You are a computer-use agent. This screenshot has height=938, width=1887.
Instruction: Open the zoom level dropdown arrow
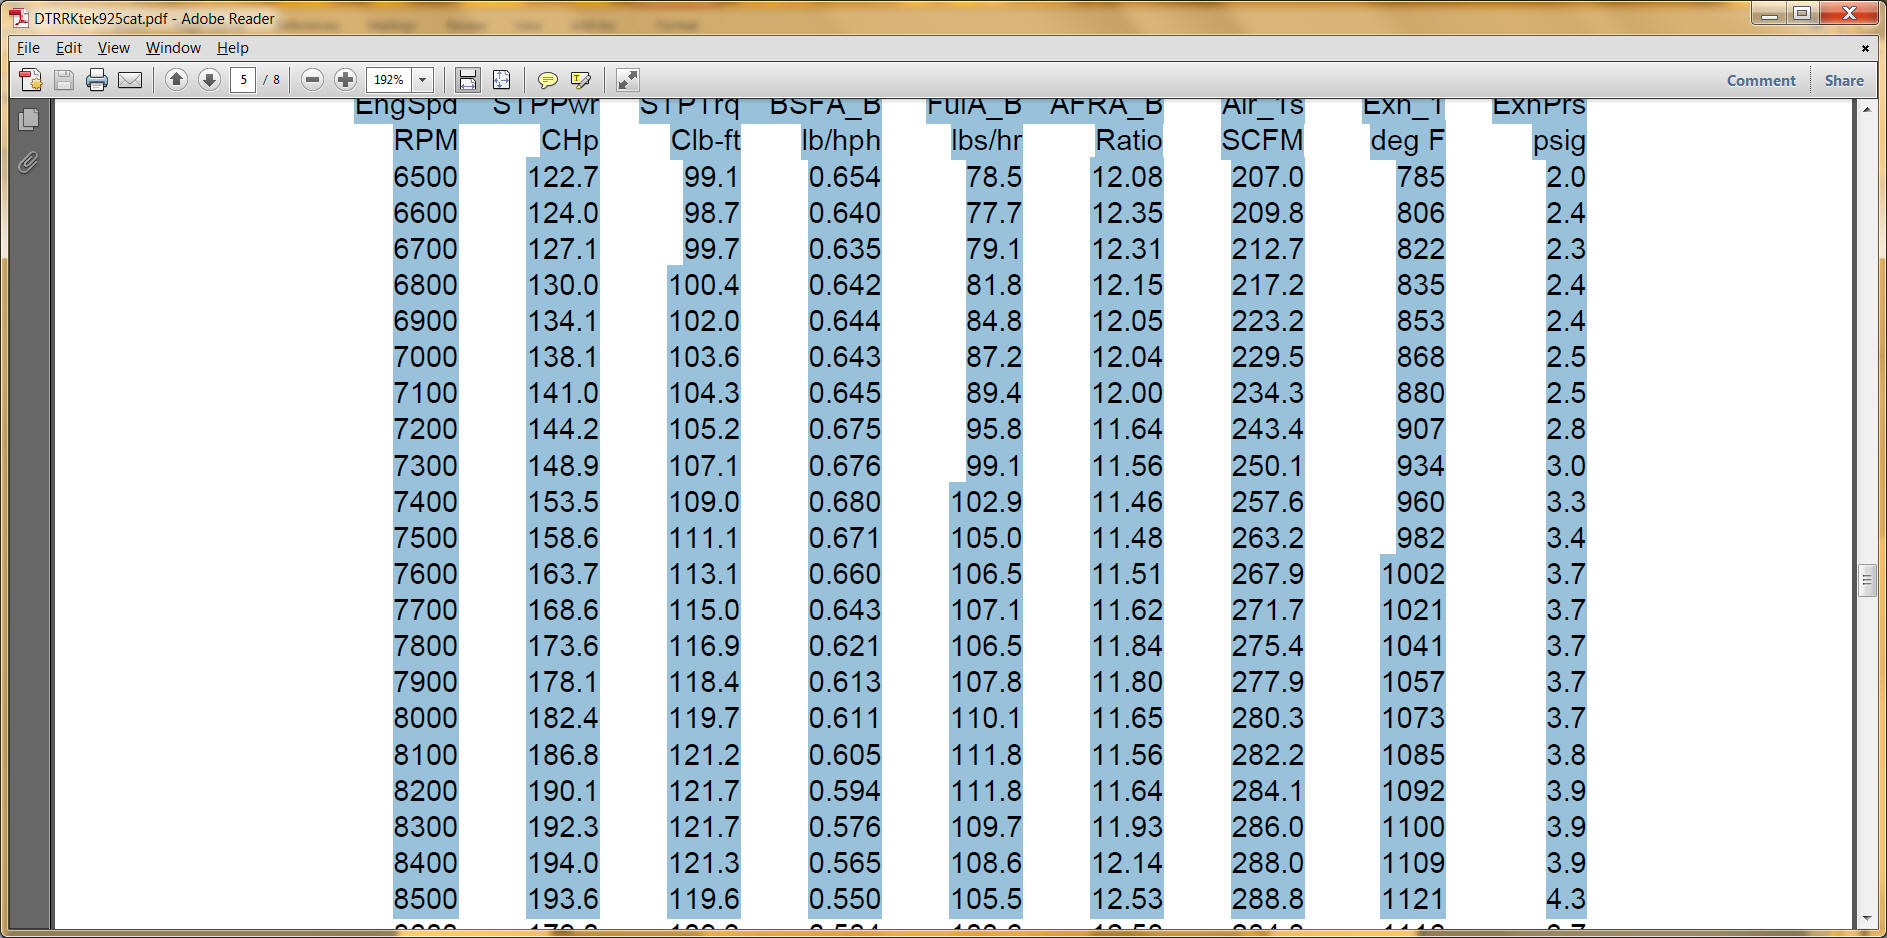point(423,80)
